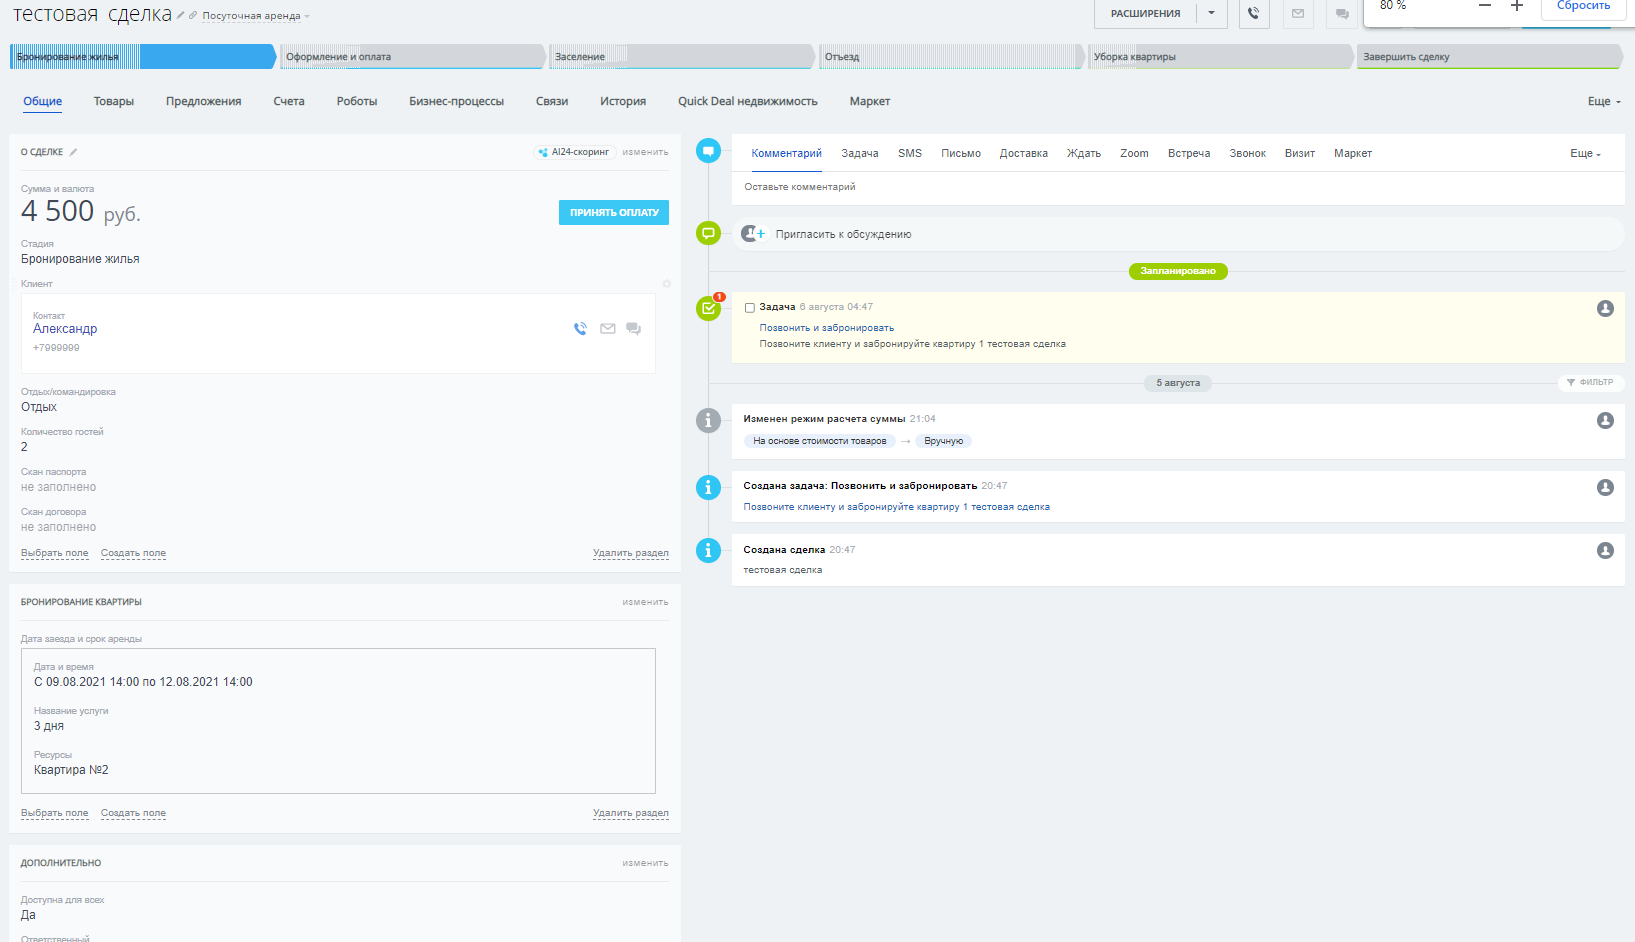The image size is (1635, 942).
Task: Click the settings gear above client card
Action: click(667, 284)
